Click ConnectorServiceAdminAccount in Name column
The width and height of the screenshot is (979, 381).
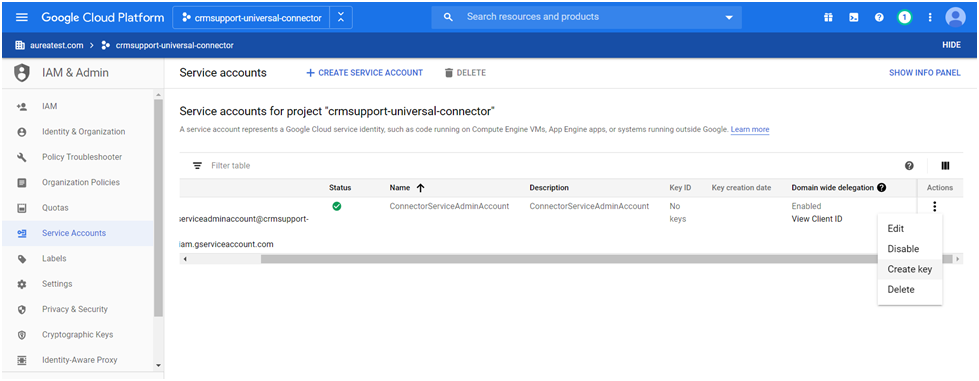[449, 206]
